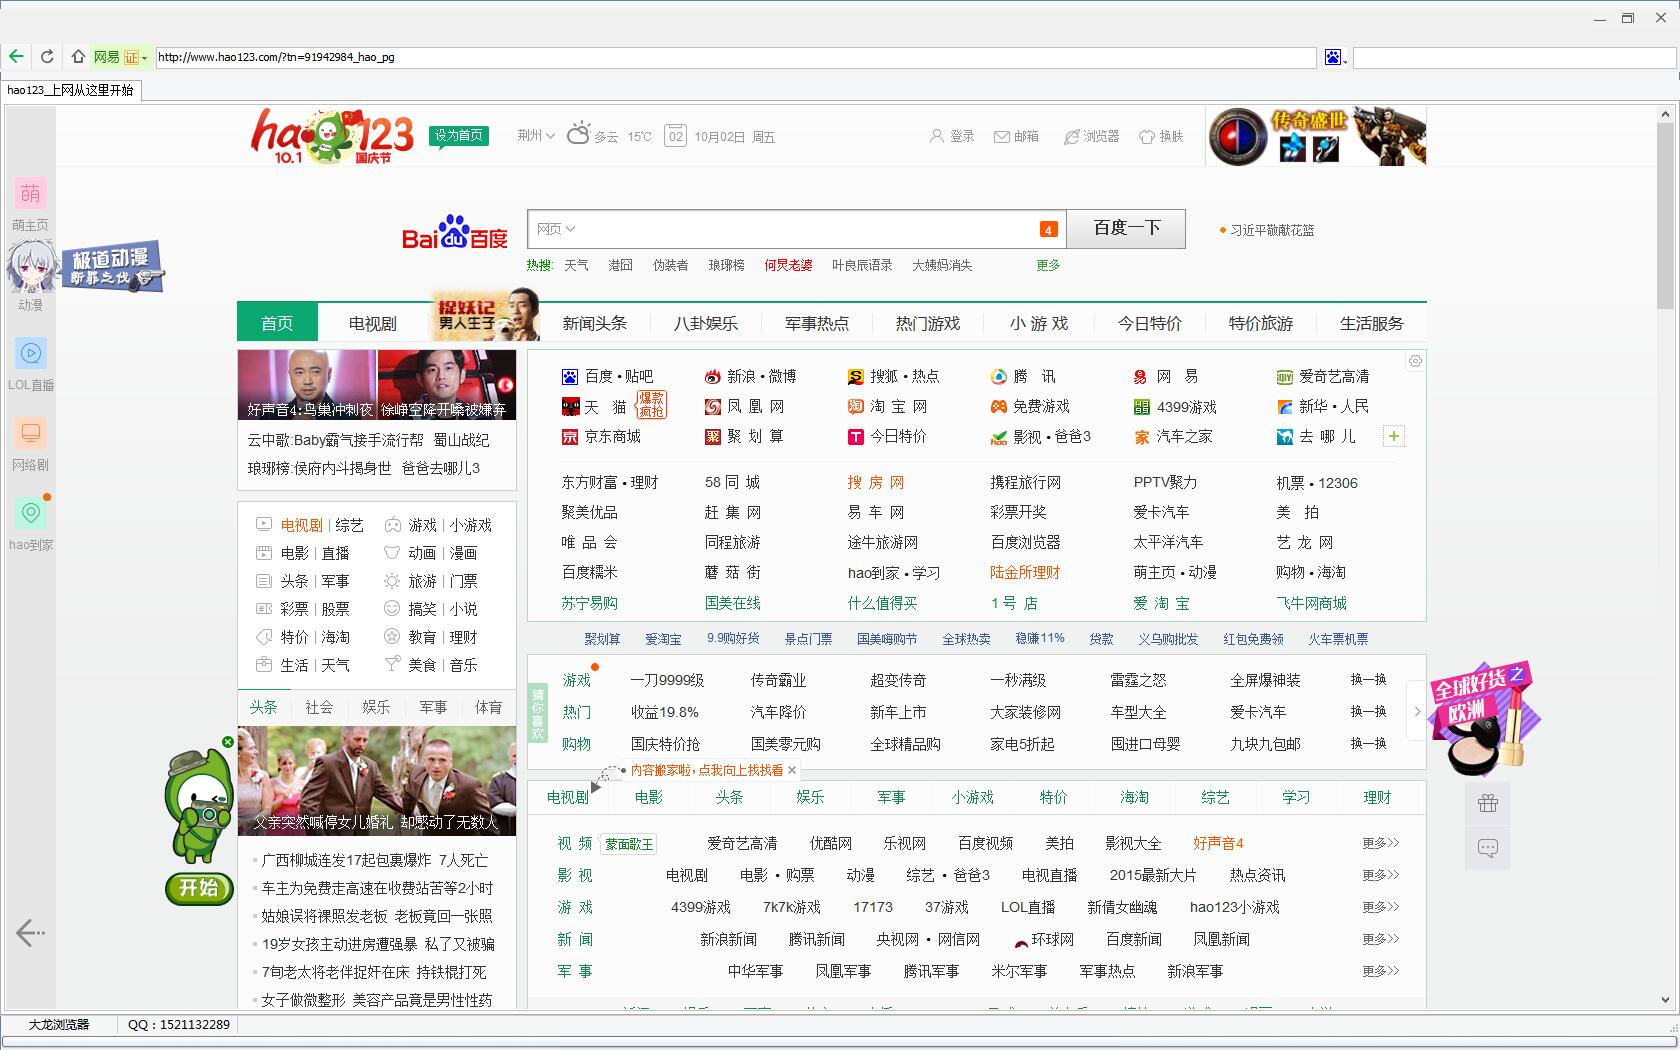Show 更多 hot search terms
This screenshot has height=1050, width=1680.
tap(1048, 265)
